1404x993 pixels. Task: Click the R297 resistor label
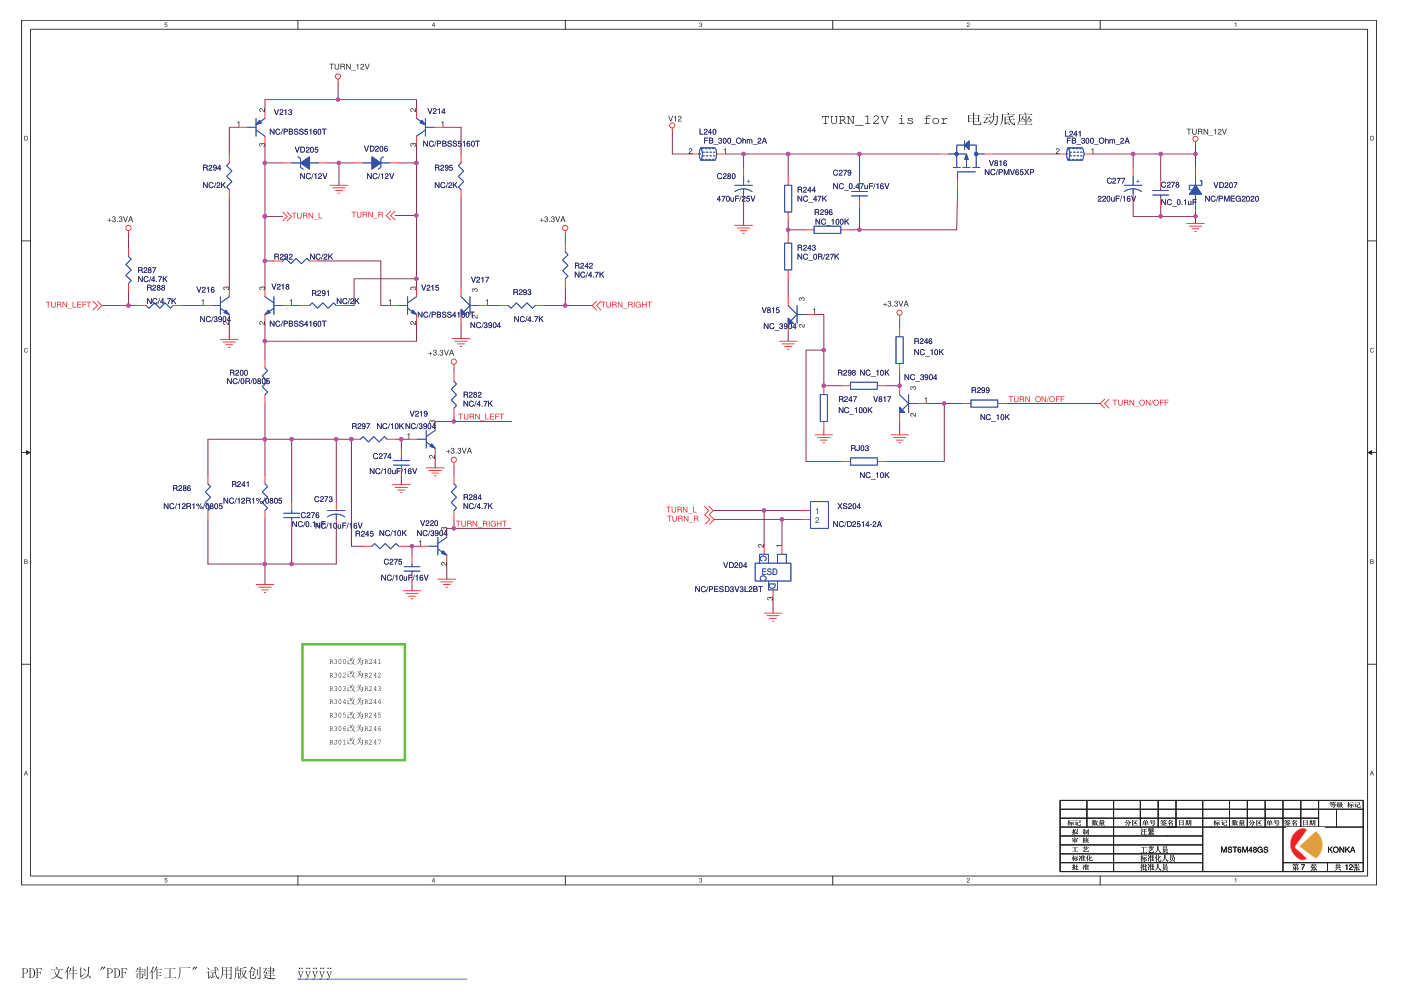coord(361,426)
